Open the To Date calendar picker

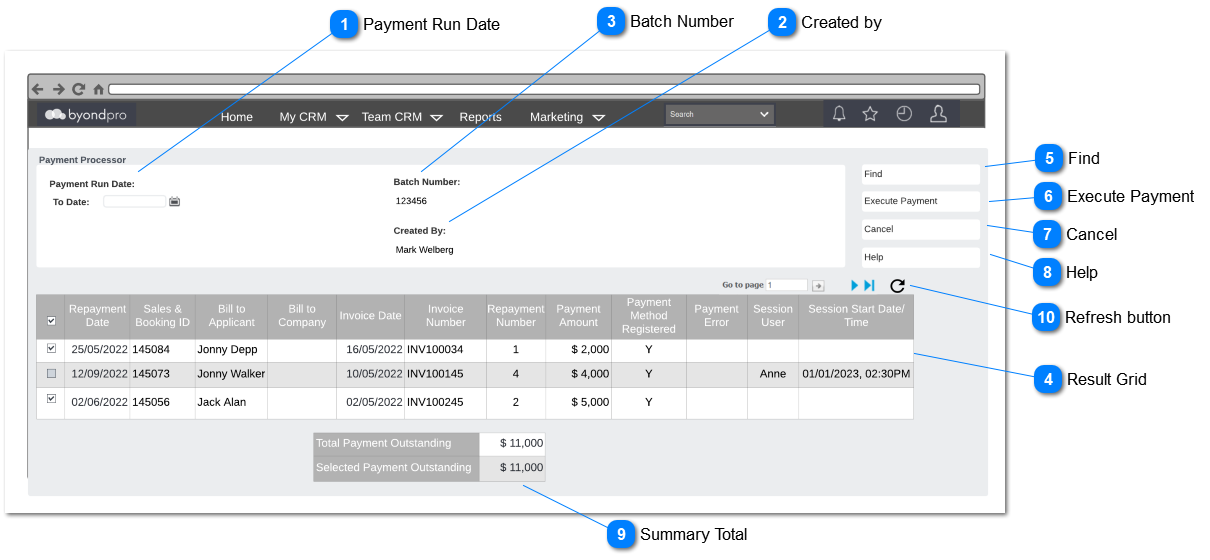174,201
